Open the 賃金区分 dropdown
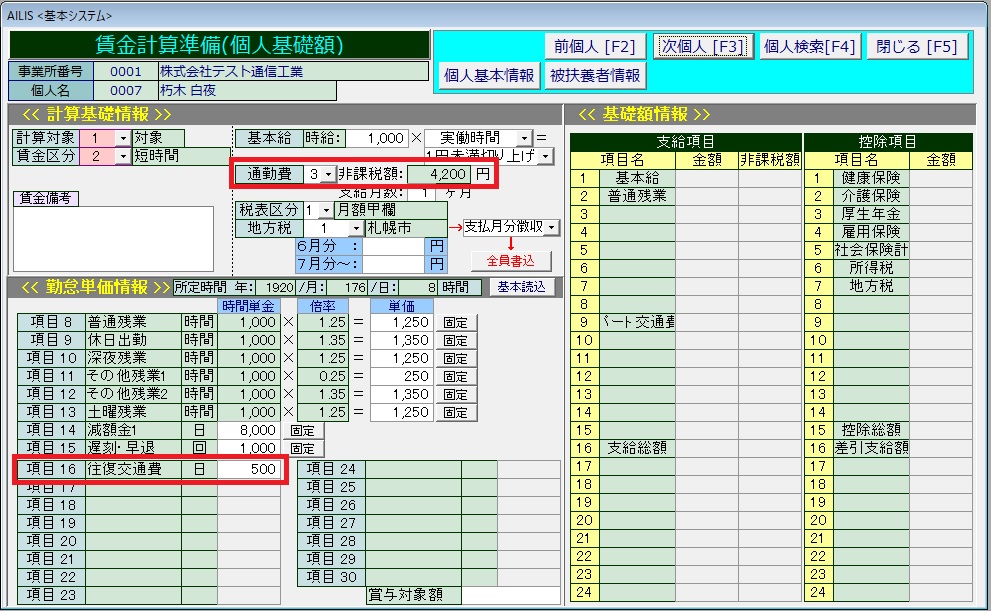 (123, 156)
